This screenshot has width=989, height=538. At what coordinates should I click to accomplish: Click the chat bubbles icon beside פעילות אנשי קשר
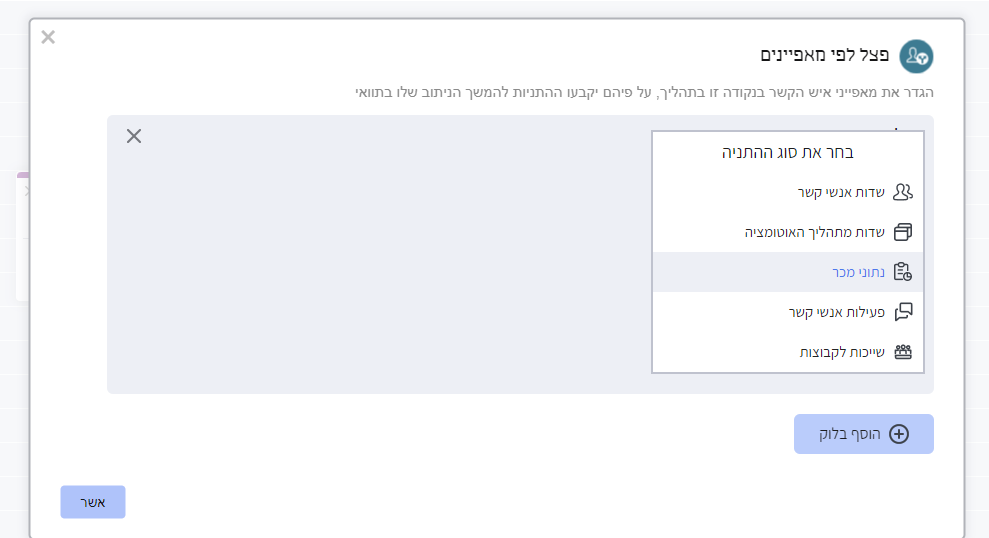tap(903, 312)
